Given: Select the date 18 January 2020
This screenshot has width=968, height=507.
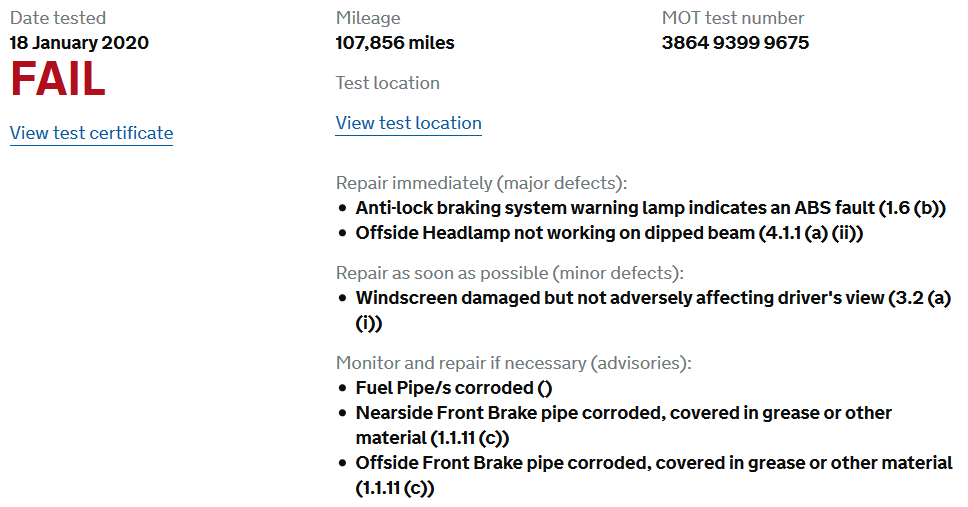Looking at the screenshot, I should point(79,43).
